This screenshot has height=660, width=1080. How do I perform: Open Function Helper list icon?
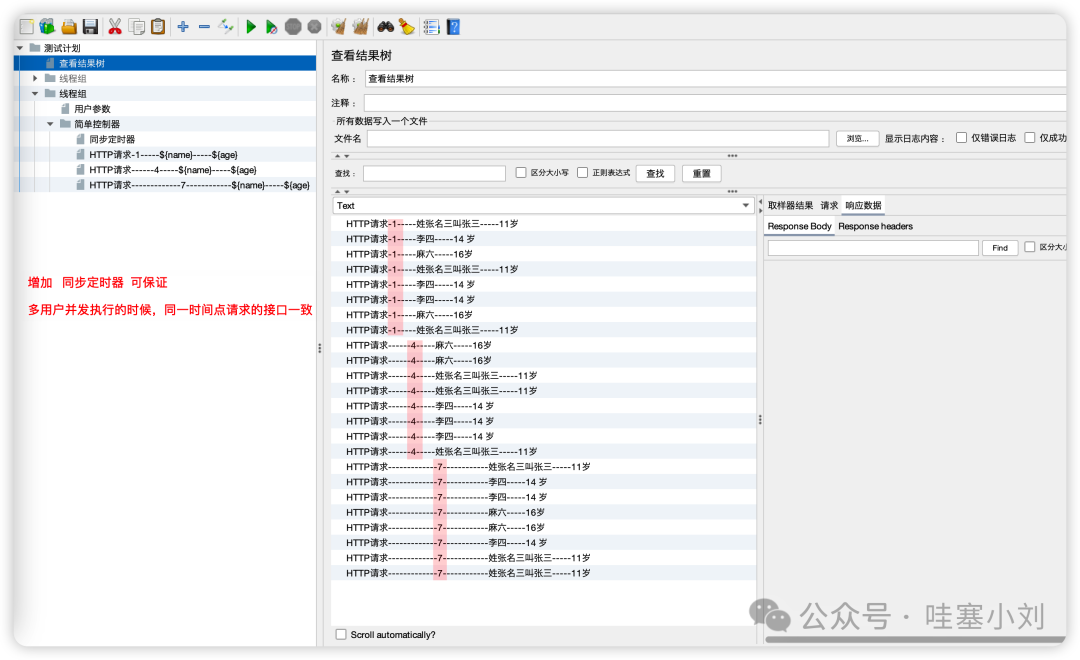click(431, 27)
